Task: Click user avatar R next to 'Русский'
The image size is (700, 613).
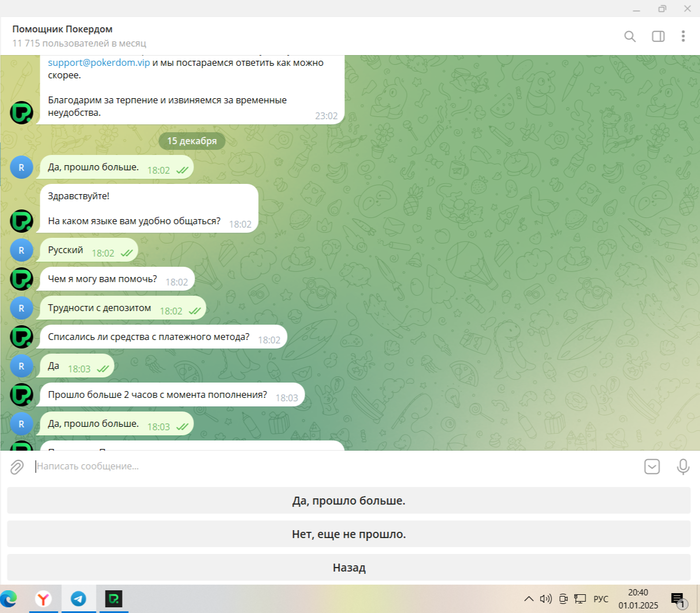Action: pyautogui.click(x=21, y=250)
